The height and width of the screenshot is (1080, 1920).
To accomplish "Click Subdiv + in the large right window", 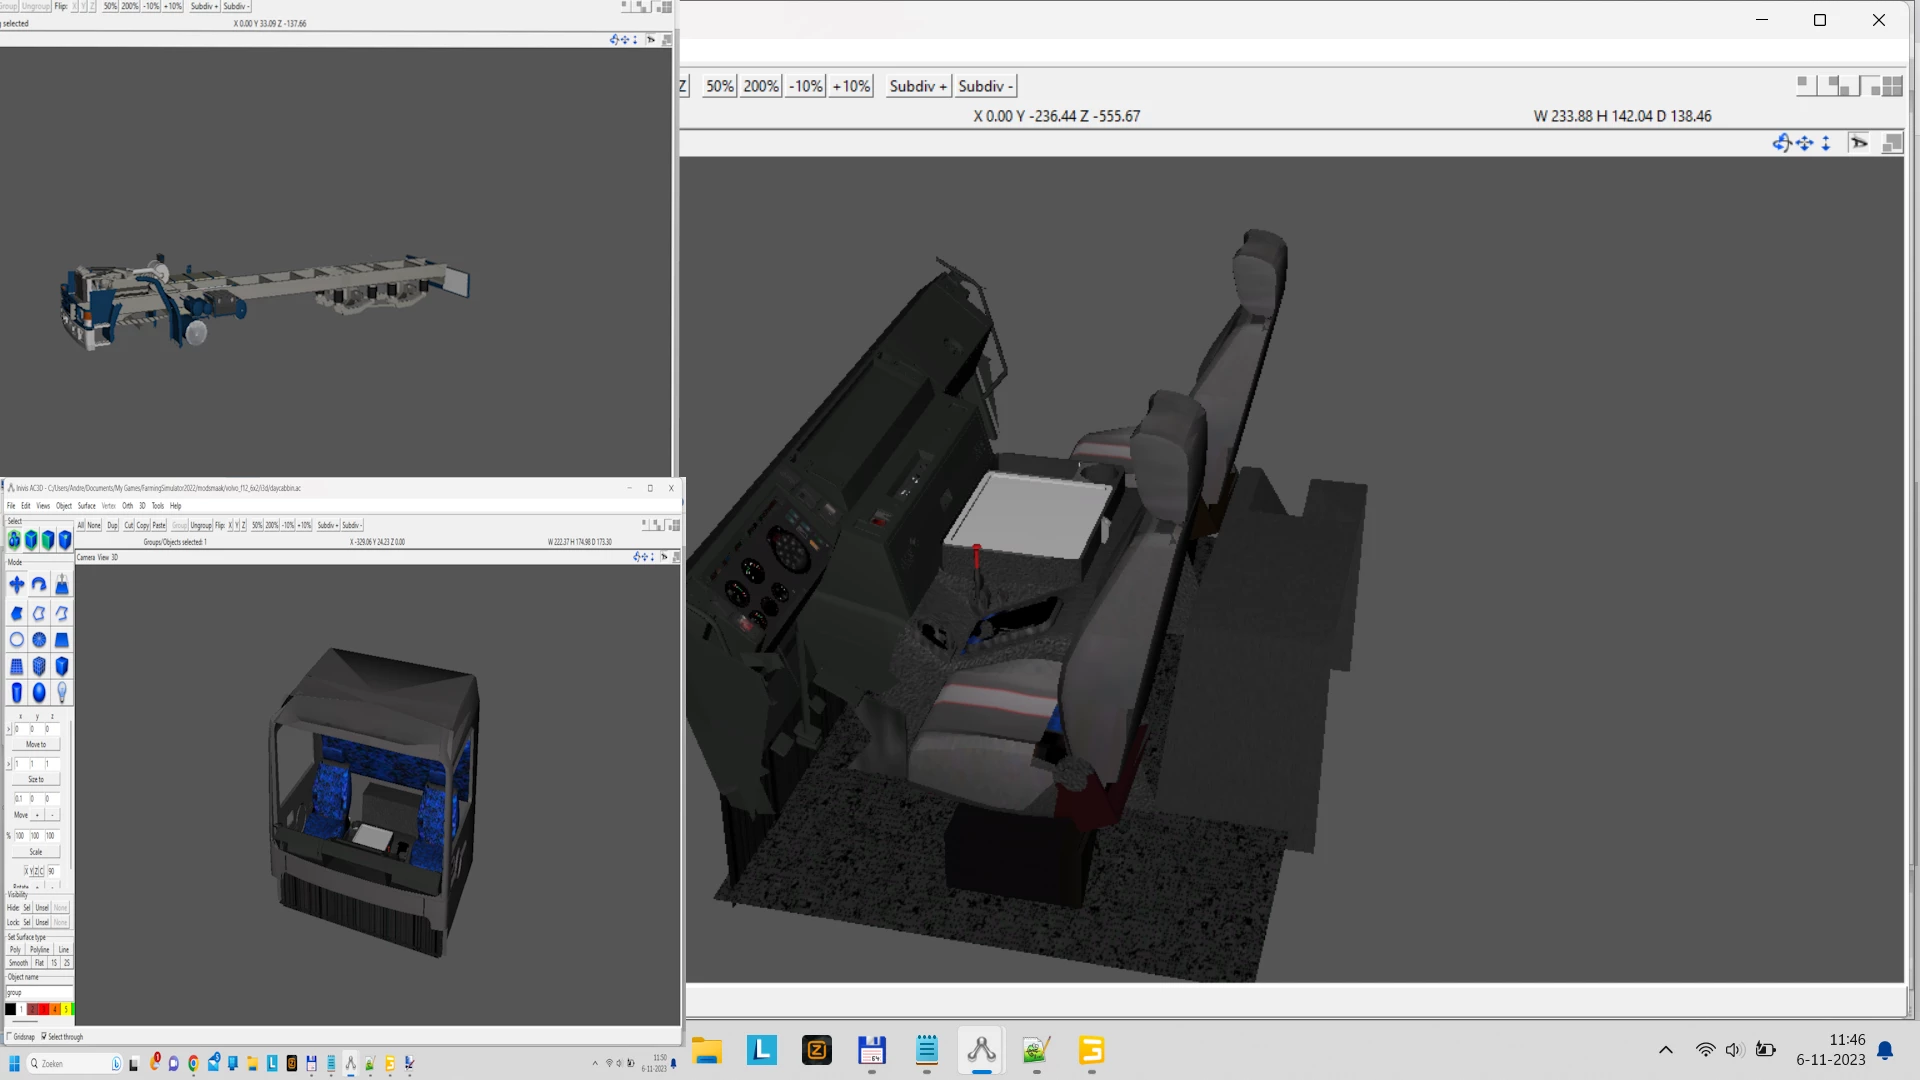I will tap(917, 86).
